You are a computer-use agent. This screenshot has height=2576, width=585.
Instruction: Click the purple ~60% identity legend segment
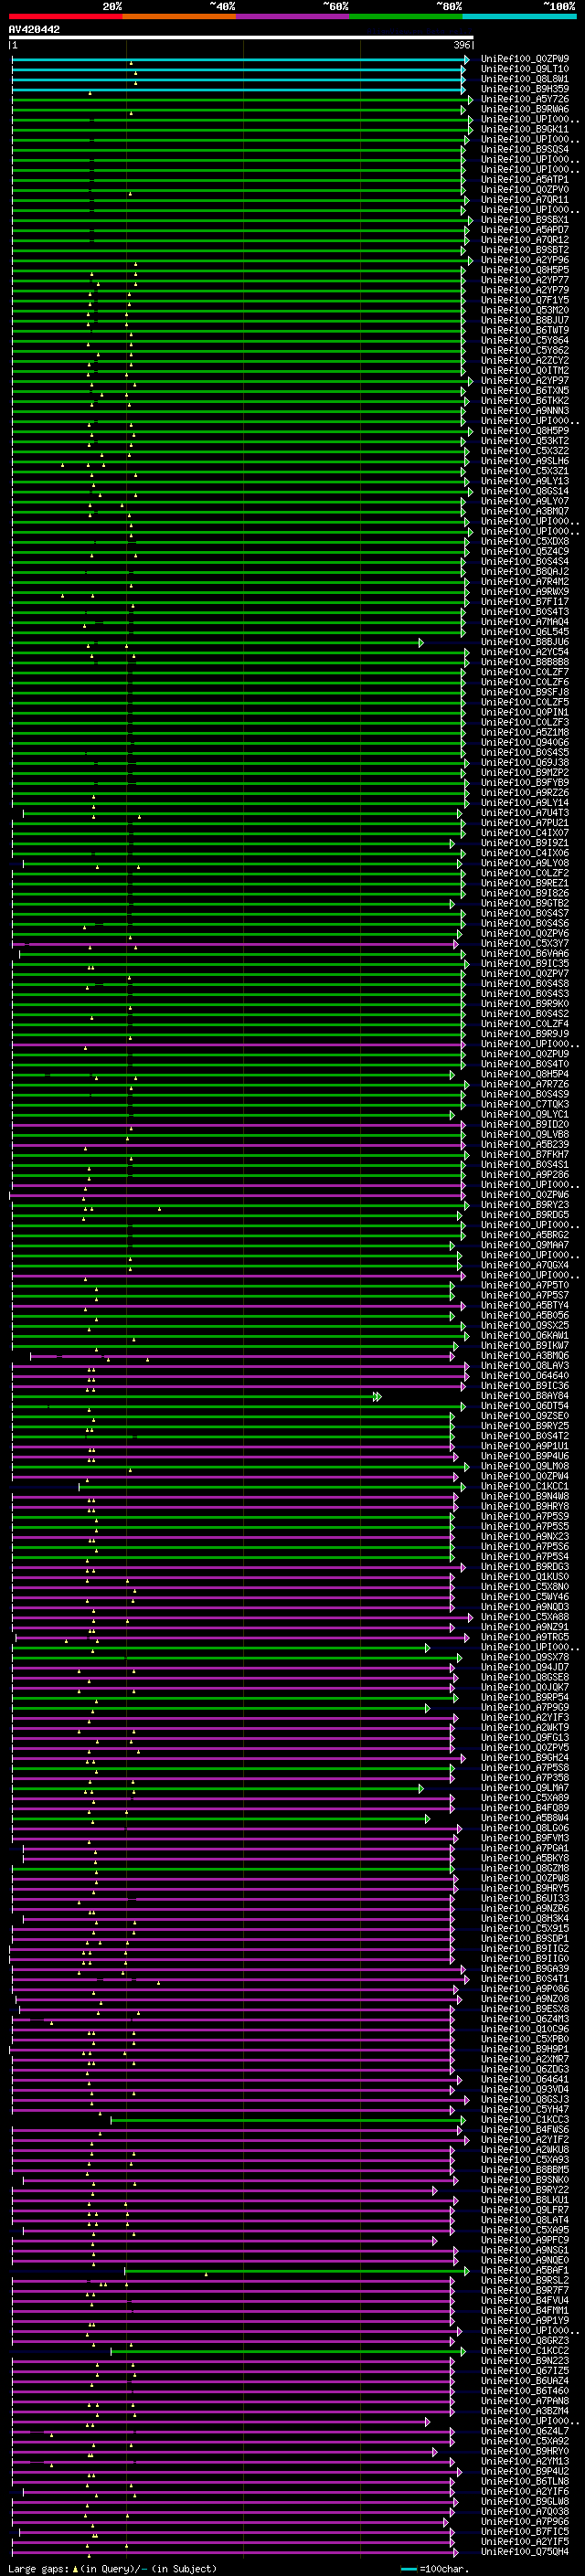click(x=292, y=16)
